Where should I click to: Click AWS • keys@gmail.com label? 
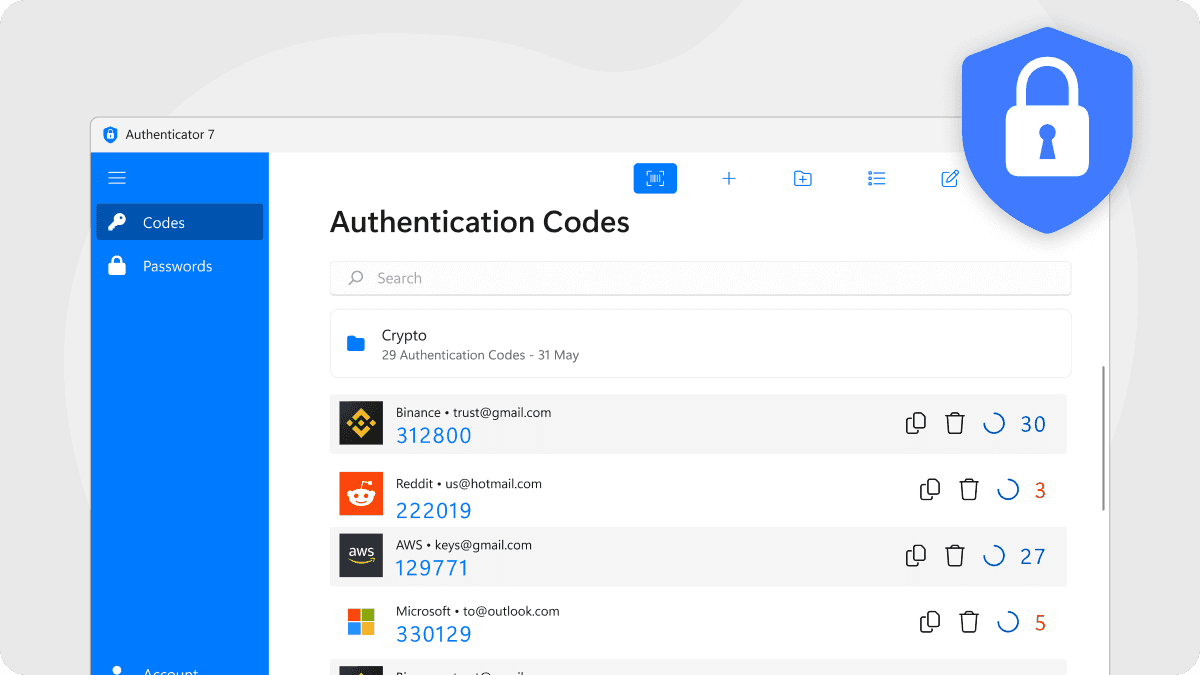pyautogui.click(x=464, y=545)
